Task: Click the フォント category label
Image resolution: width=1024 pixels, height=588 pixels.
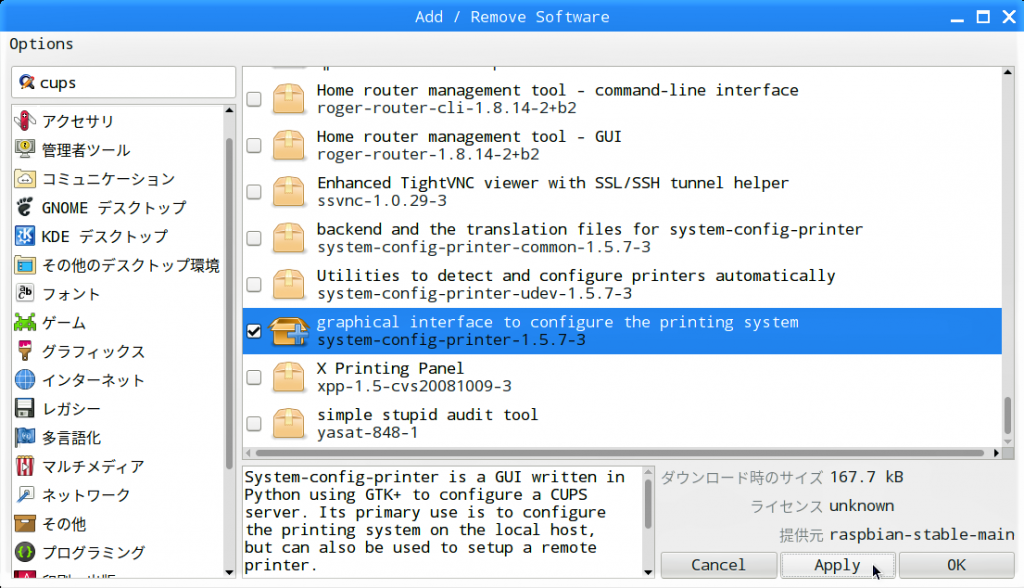Action: pyautogui.click(x=71, y=294)
